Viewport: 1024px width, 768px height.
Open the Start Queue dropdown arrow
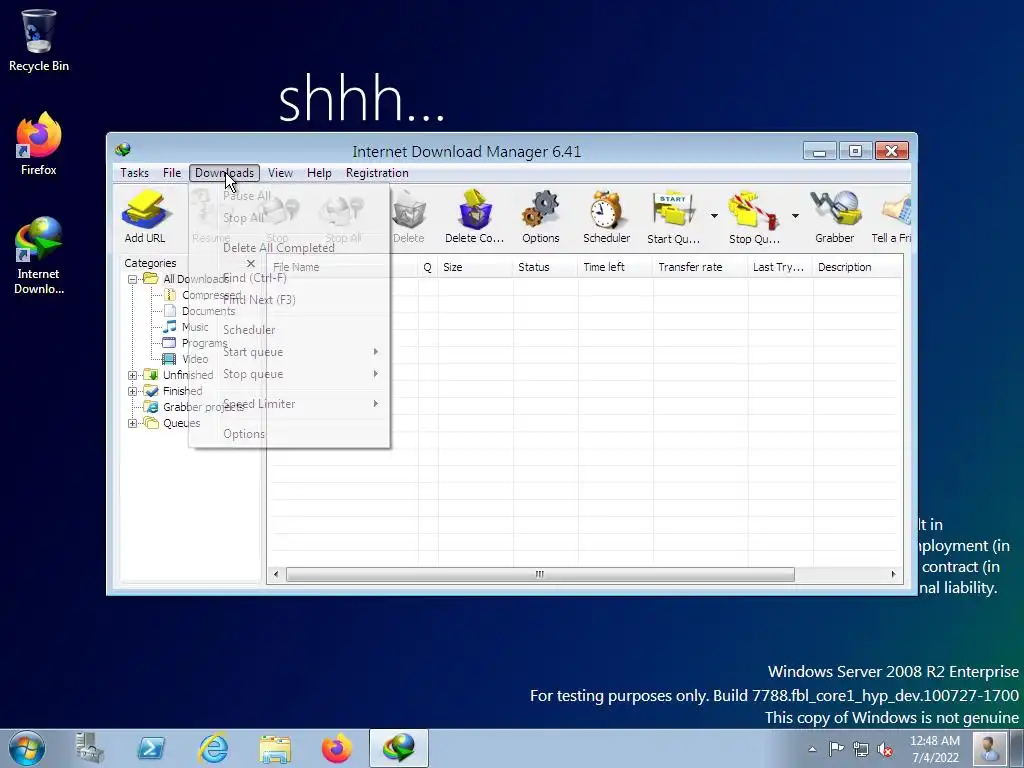tap(714, 216)
